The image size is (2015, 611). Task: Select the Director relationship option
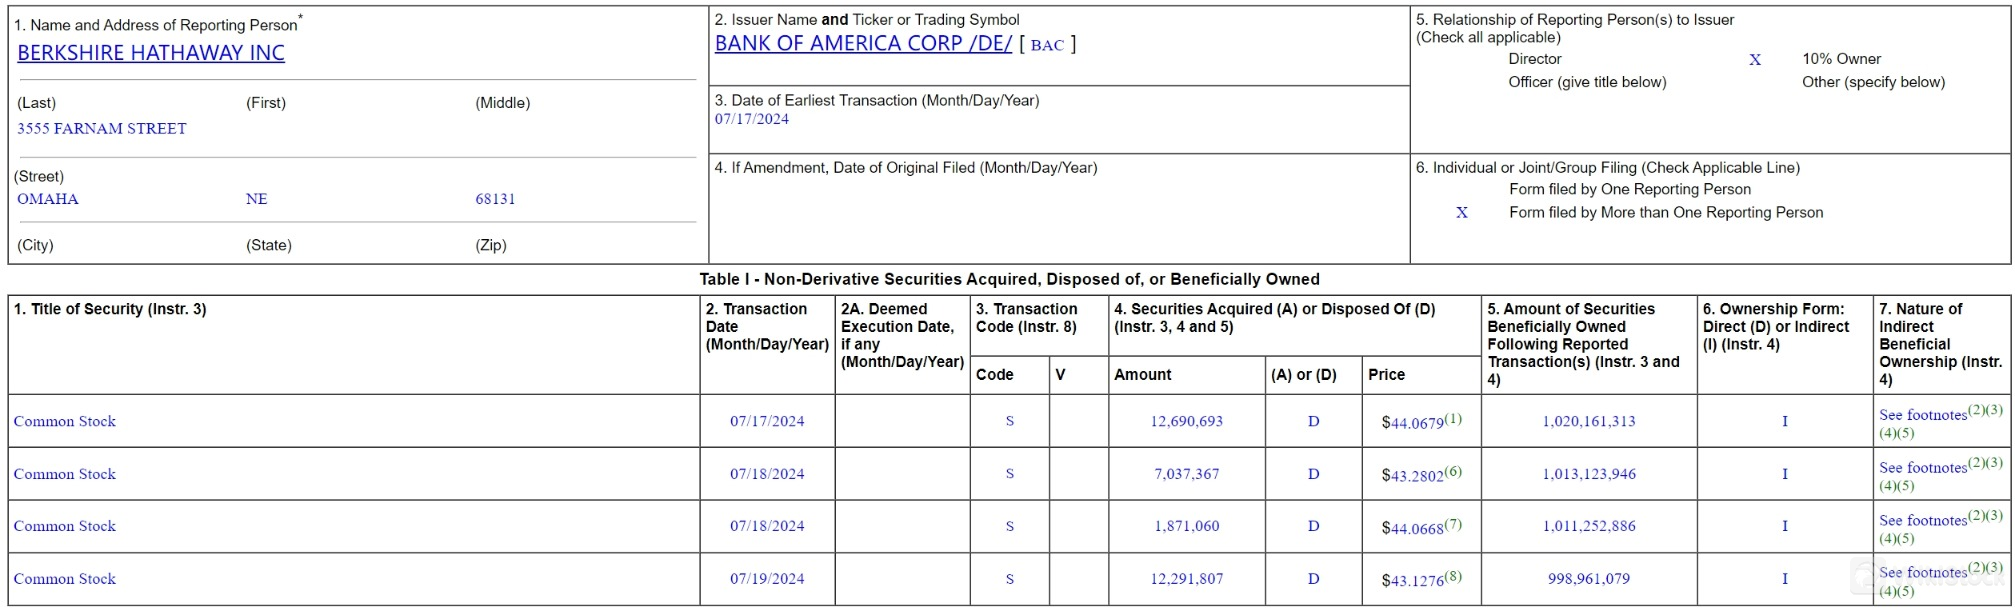1534,59
